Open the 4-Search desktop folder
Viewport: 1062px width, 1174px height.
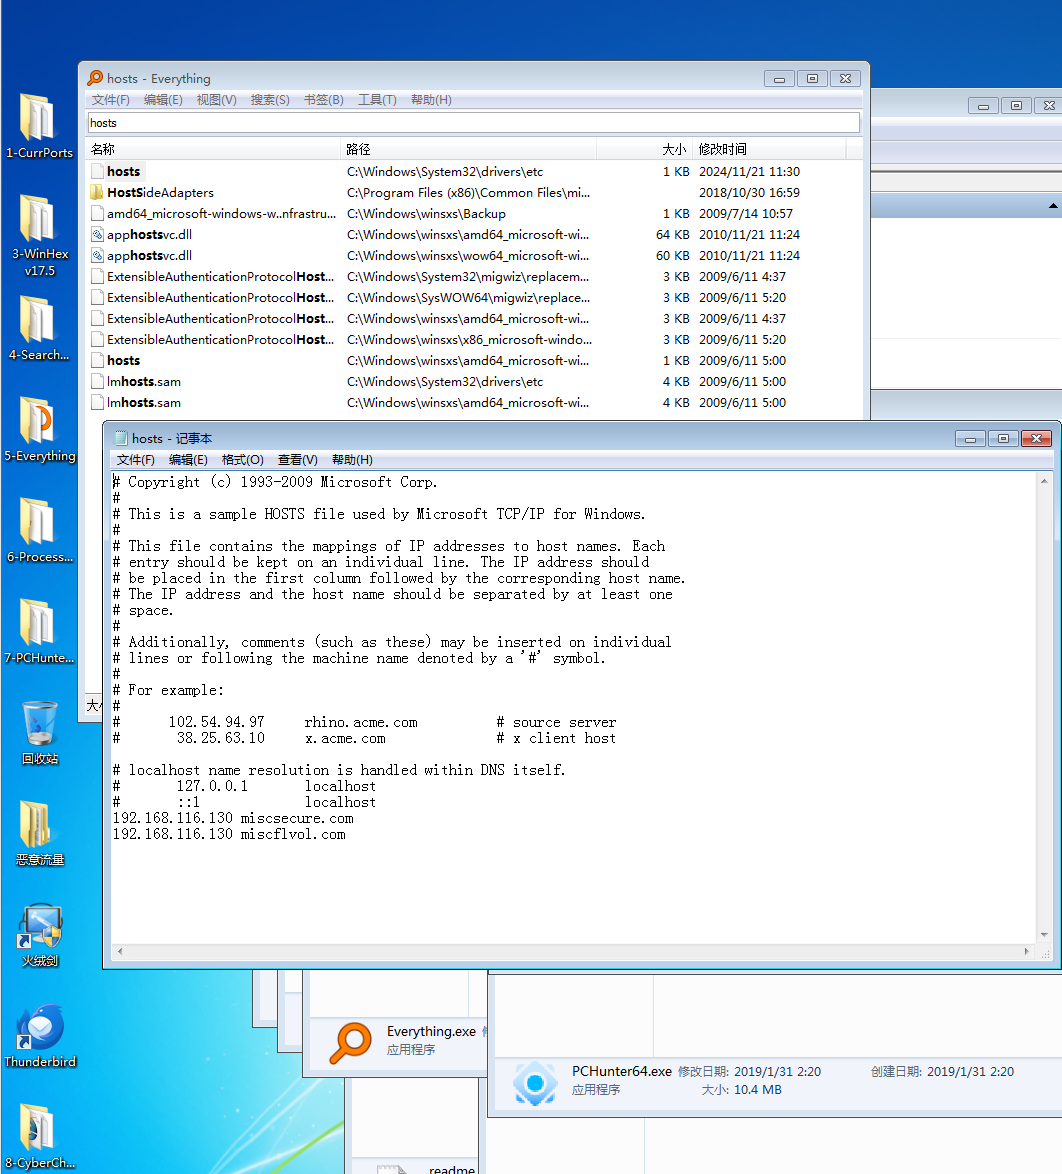(x=39, y=328)
